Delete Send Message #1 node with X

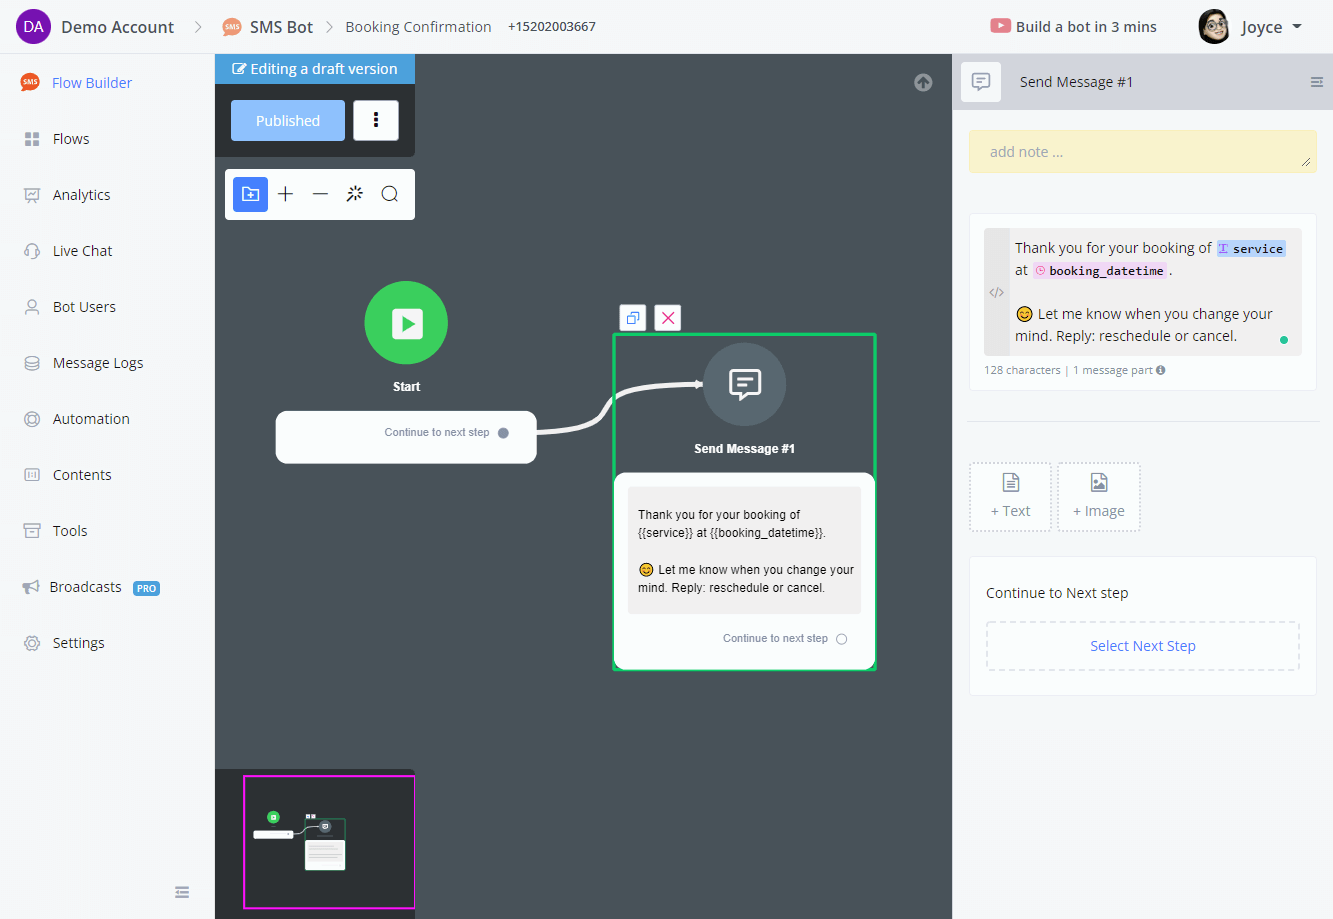[x=668, y=318]
